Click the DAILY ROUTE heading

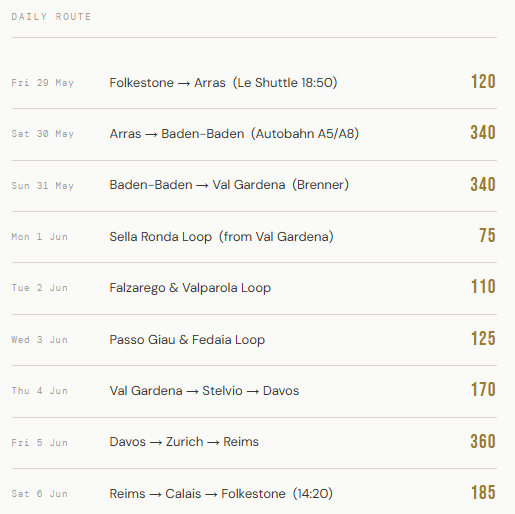point(51,17)
